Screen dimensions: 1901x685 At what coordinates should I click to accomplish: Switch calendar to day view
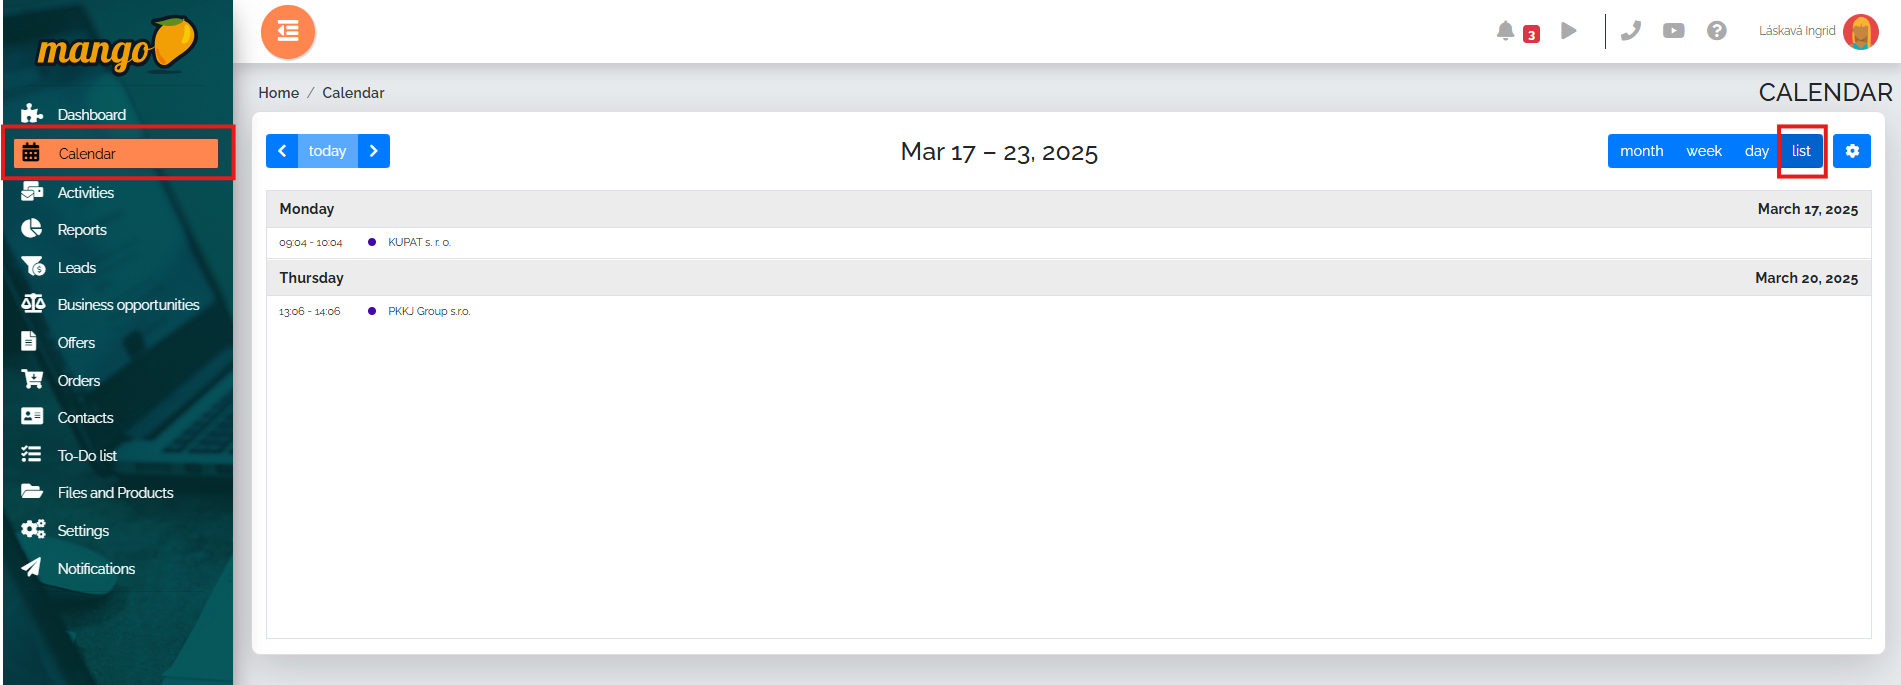[1756, 151]
